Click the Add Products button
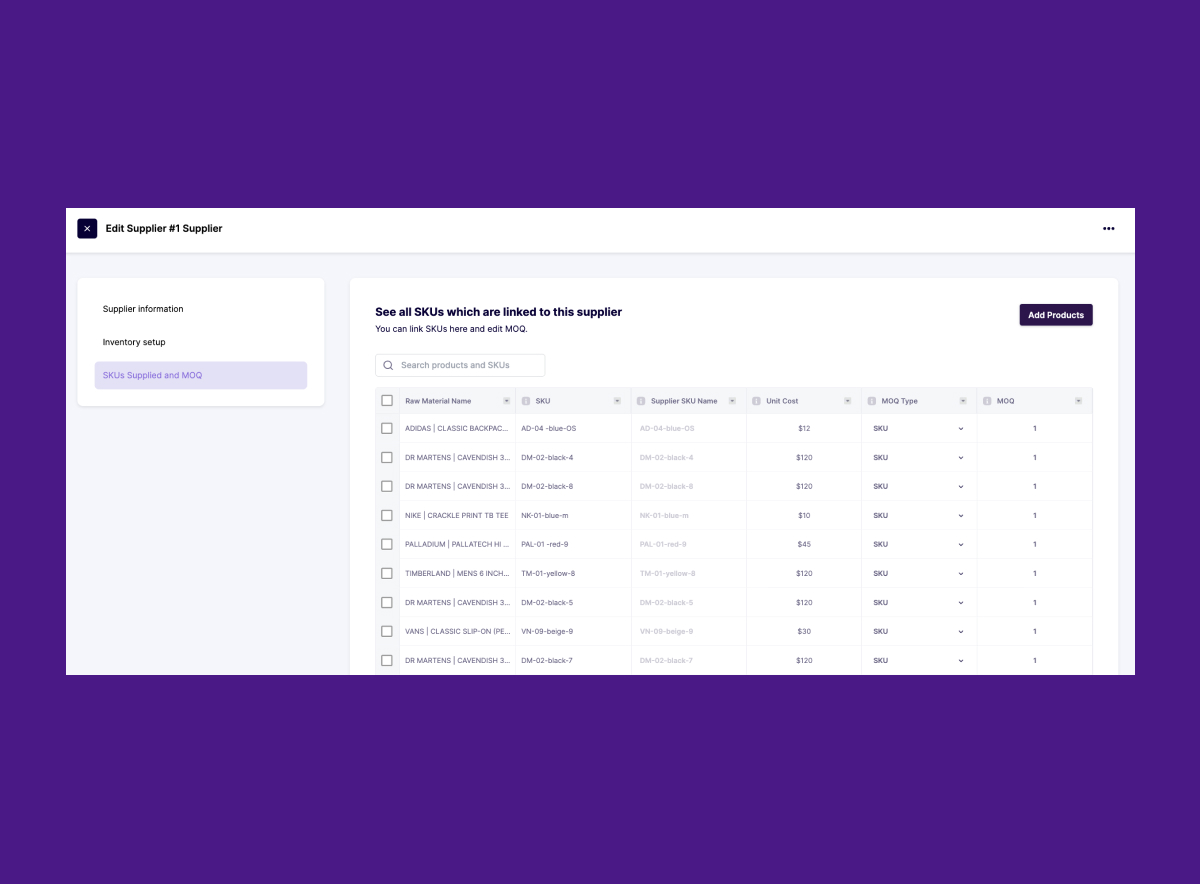The image size is (1200, 884). click(x=1056, y=314)
